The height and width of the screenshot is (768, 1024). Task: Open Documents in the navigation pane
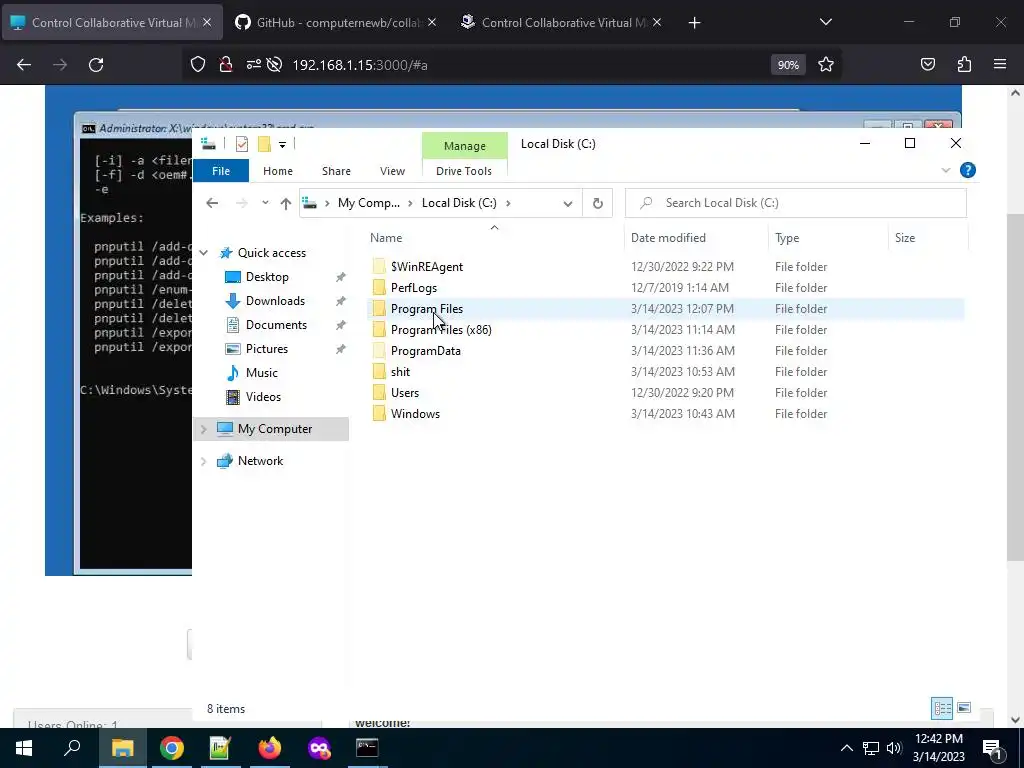pyautogui.click(x=276, y=325)
